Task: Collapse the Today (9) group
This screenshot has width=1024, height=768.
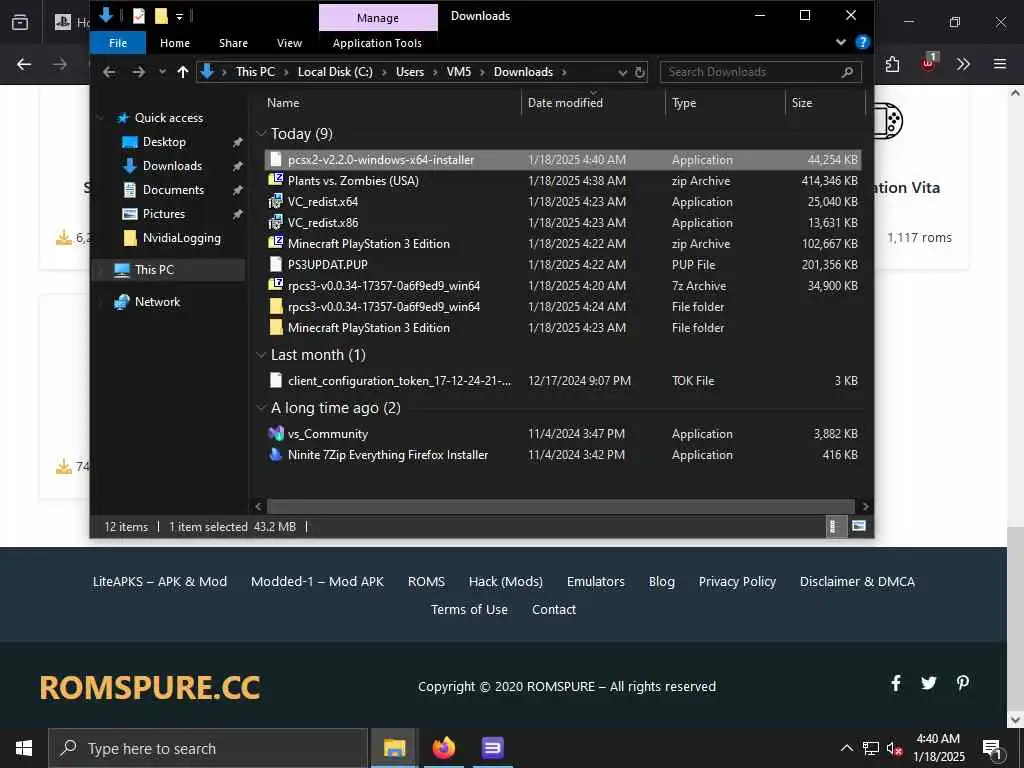Action: coord(261,134)
